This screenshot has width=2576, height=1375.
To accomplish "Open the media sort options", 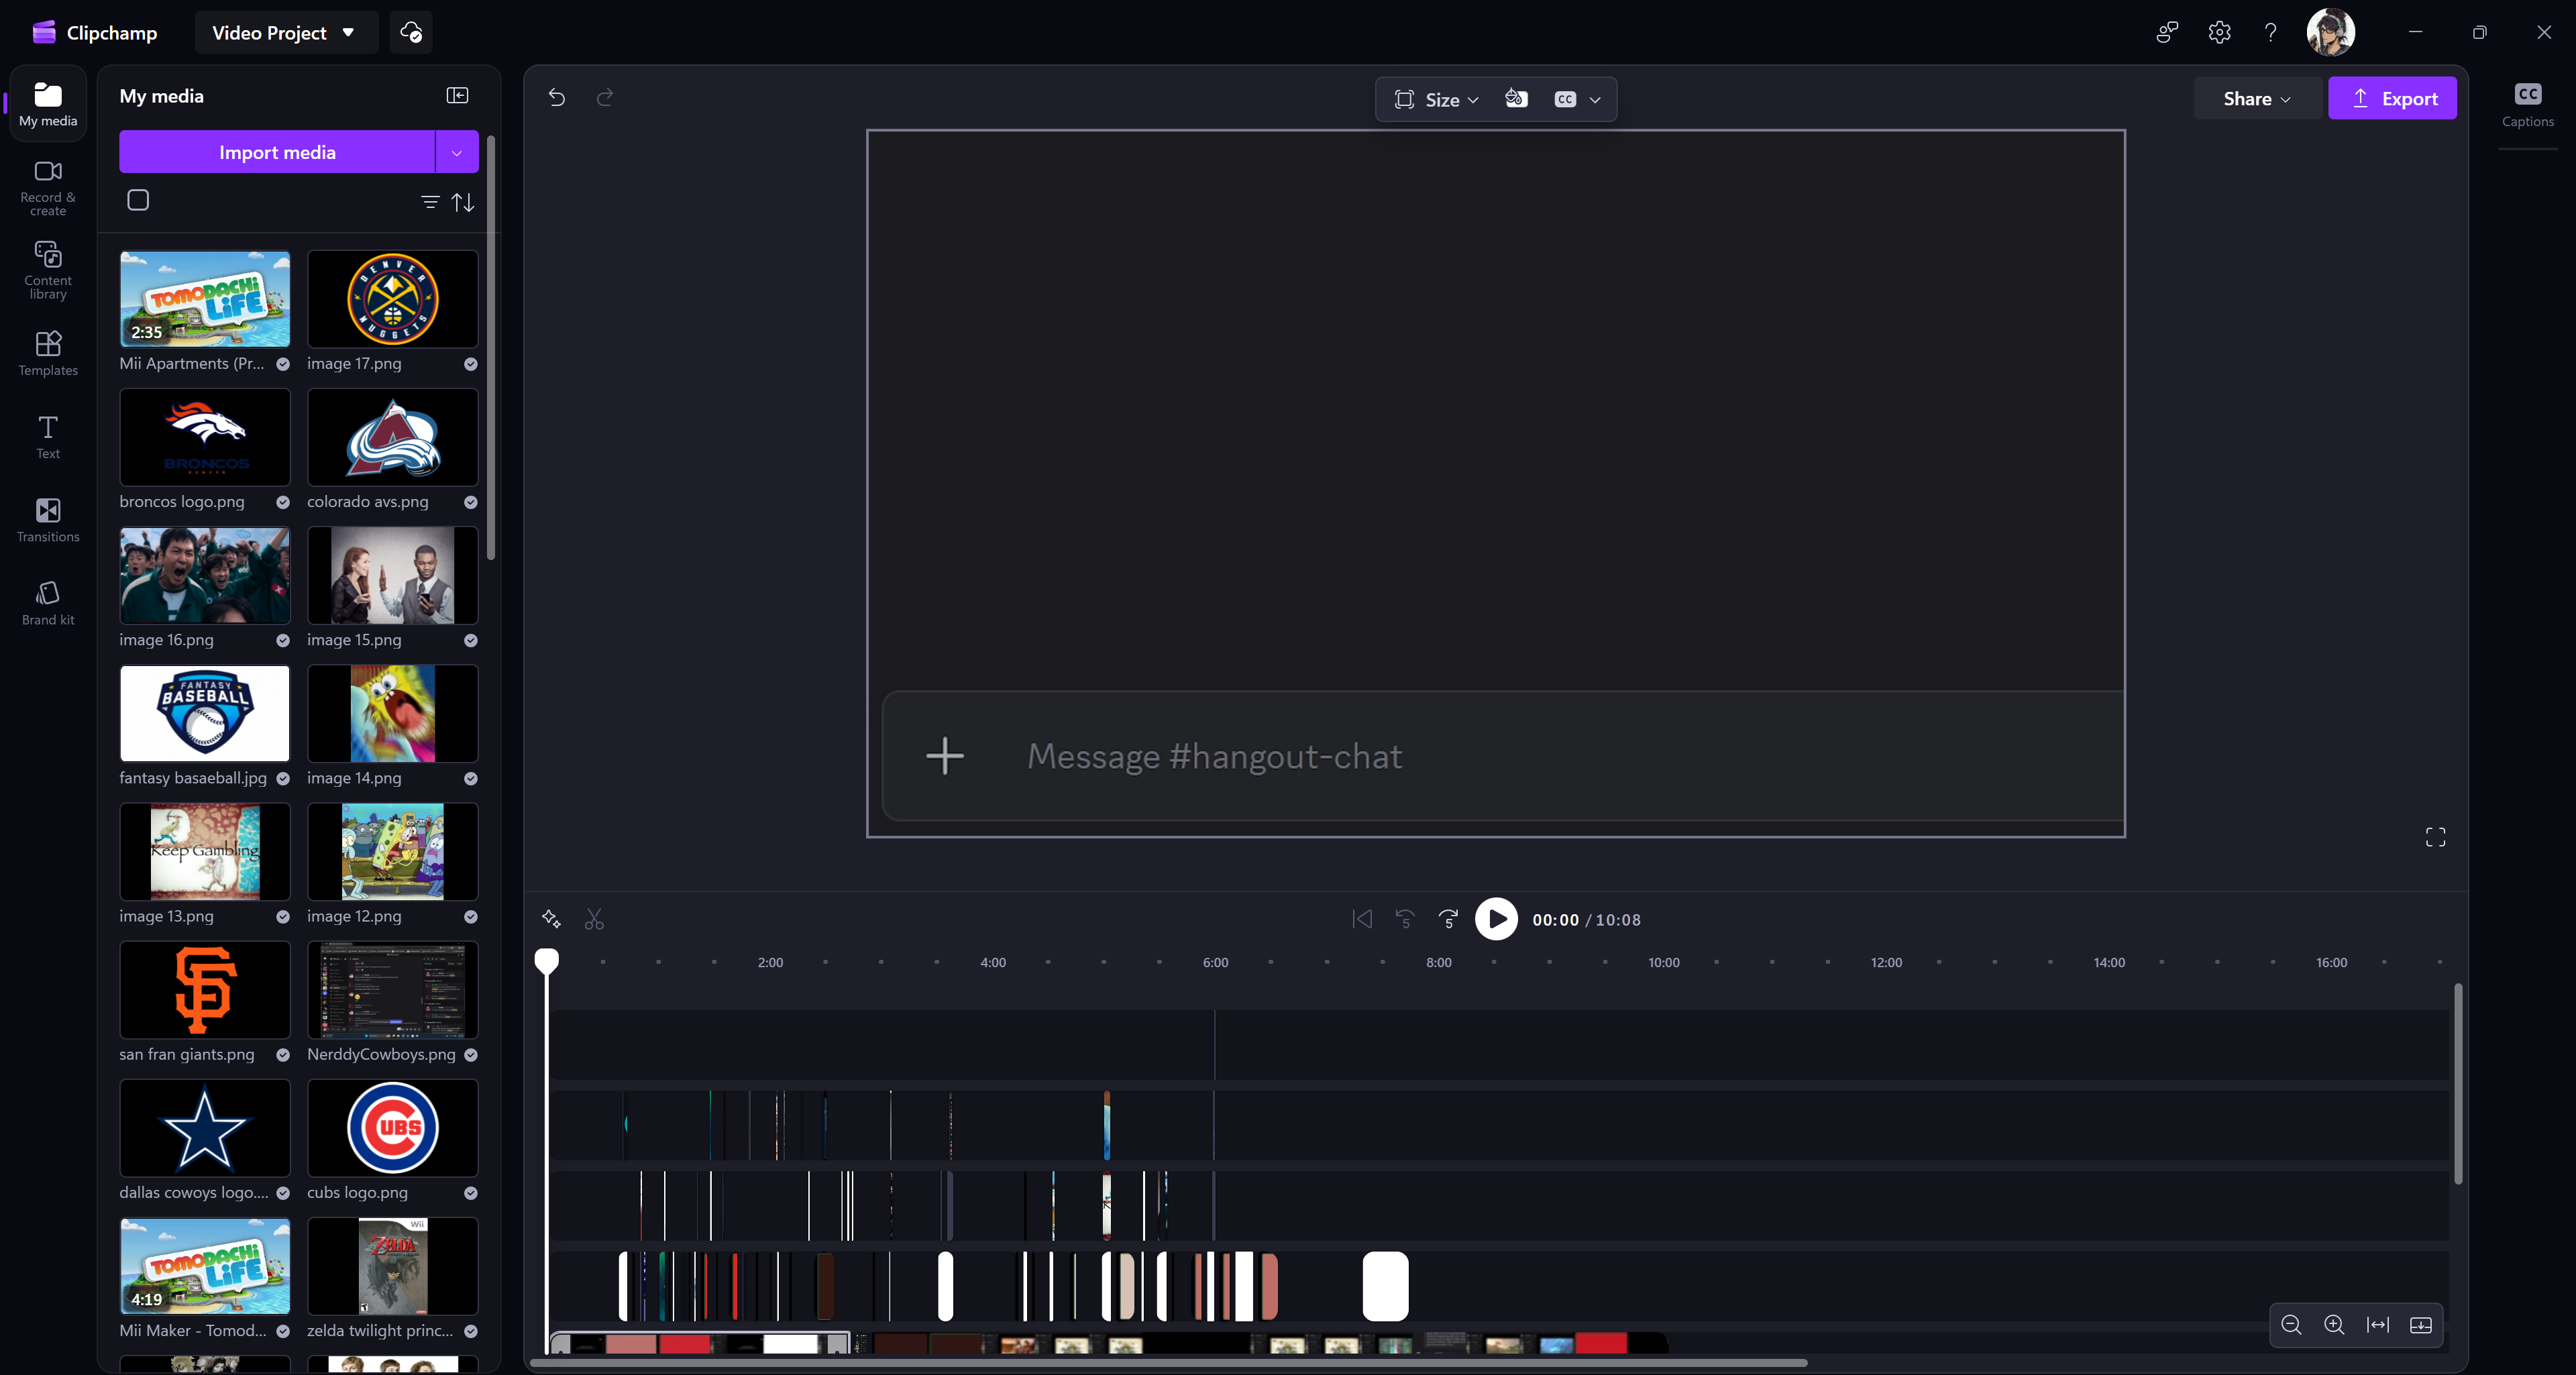I will click(463, 202).
